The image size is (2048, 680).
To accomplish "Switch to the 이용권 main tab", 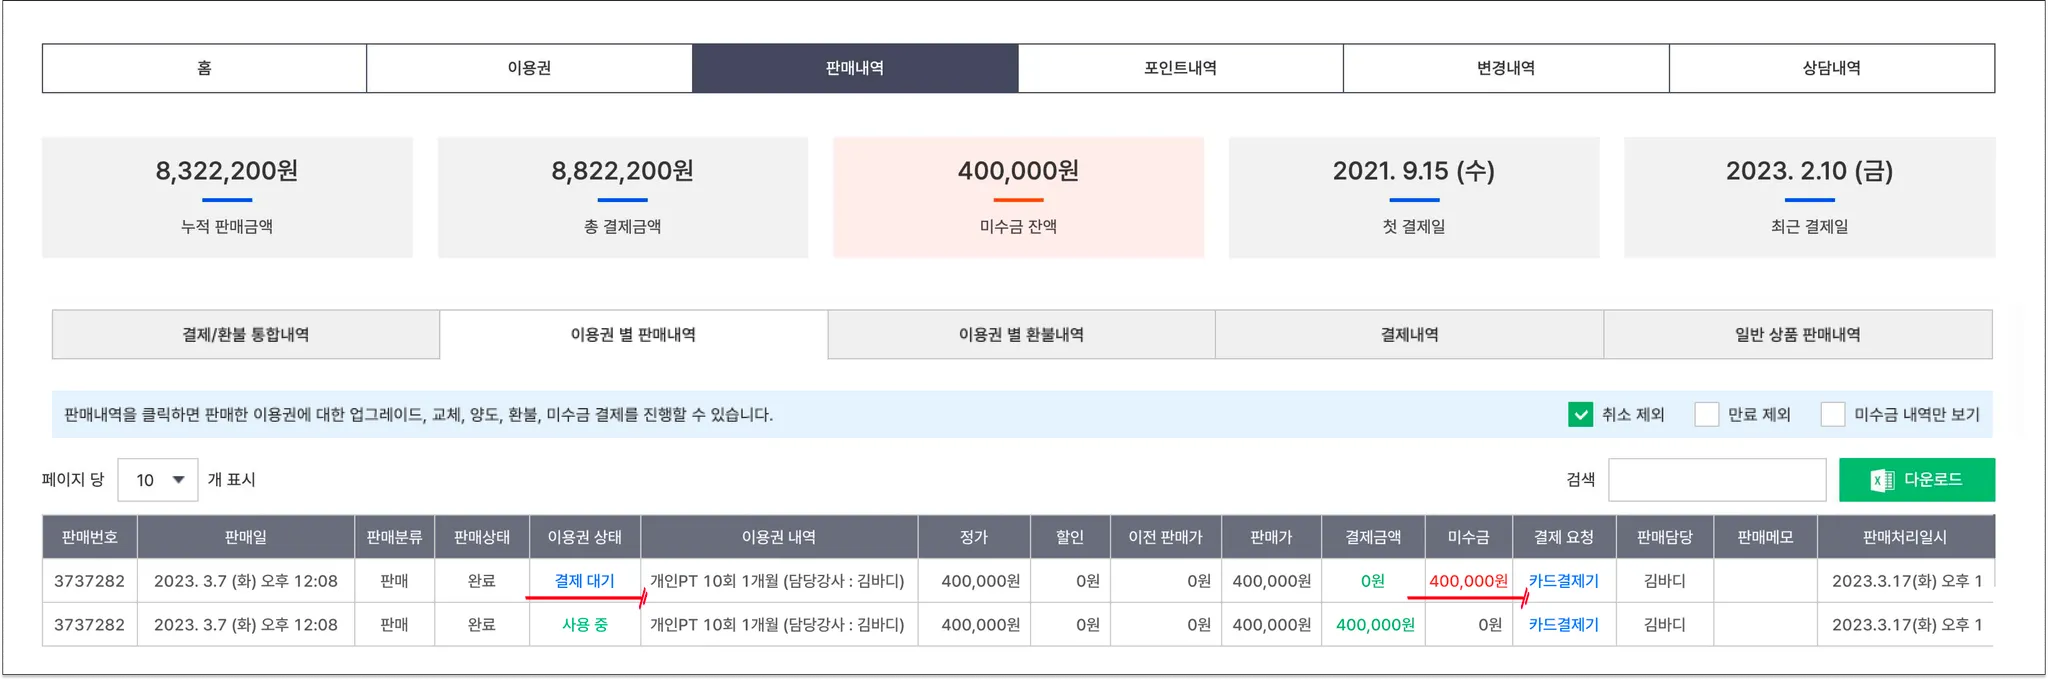I will click(x=529, y=68).
